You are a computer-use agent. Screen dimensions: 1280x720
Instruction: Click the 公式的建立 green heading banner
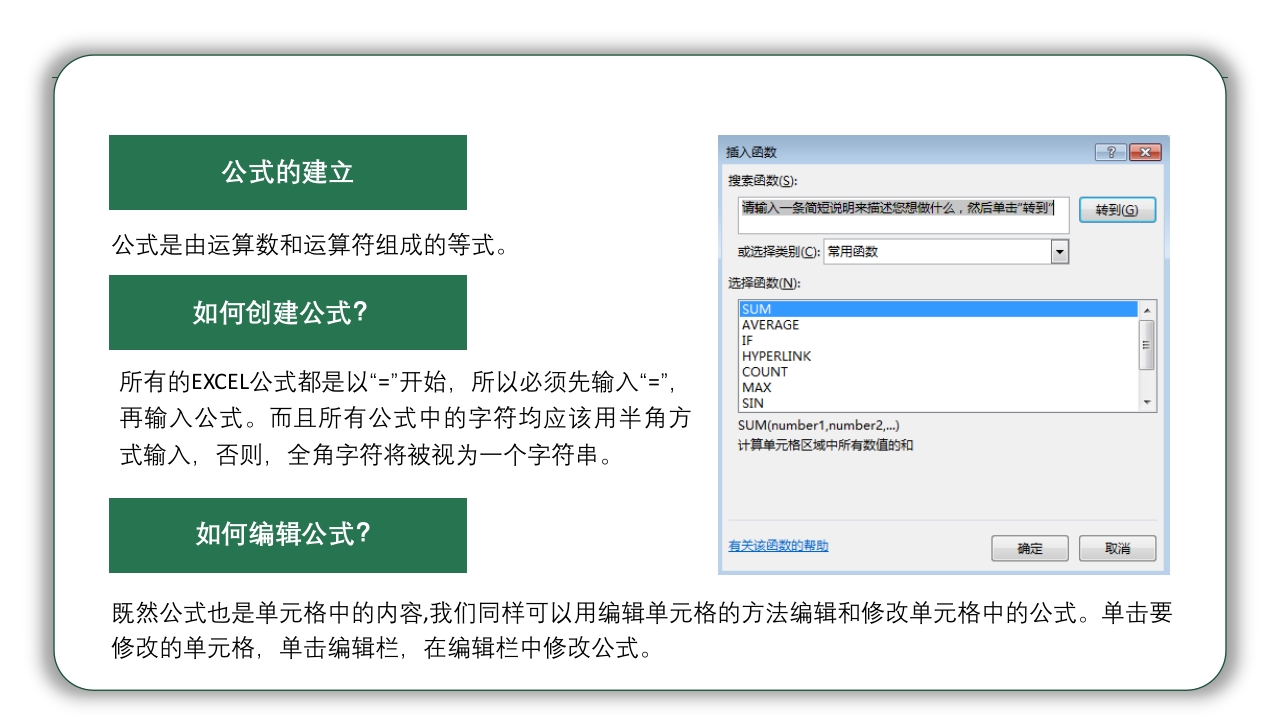click(287, 171)
